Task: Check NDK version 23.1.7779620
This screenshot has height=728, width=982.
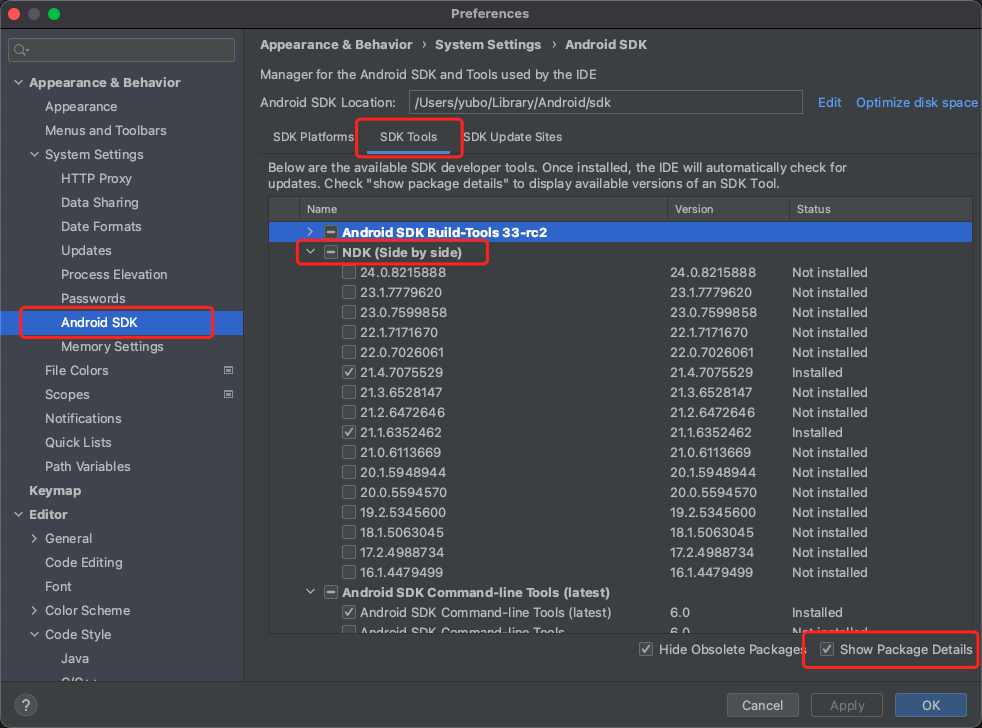Action: [x=349, y=293]
